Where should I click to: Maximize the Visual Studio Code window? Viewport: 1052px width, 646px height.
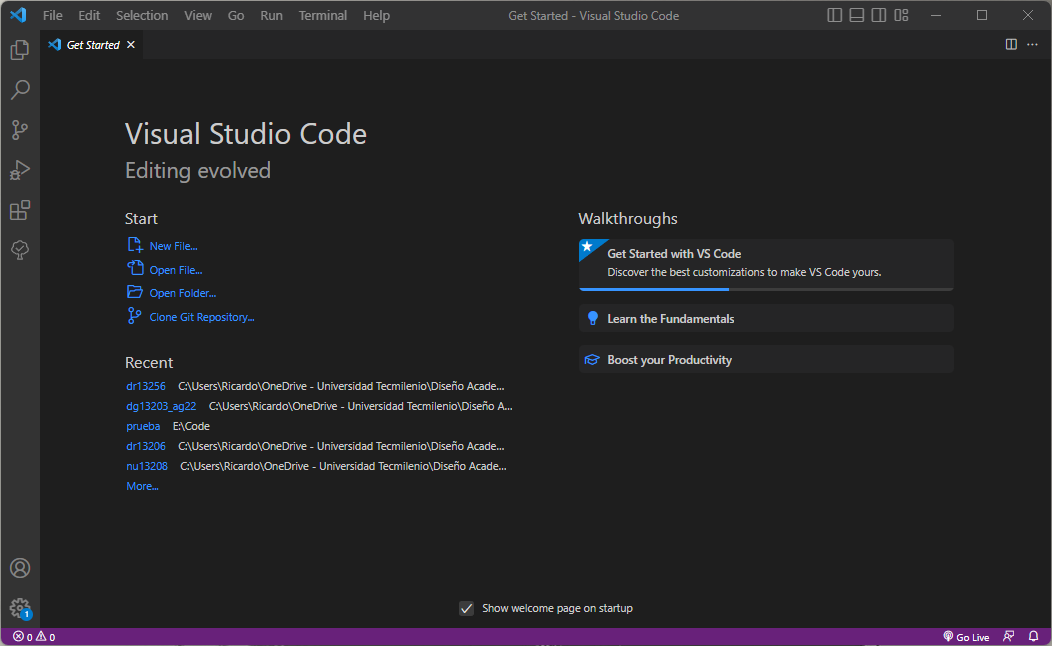point(982,15)
